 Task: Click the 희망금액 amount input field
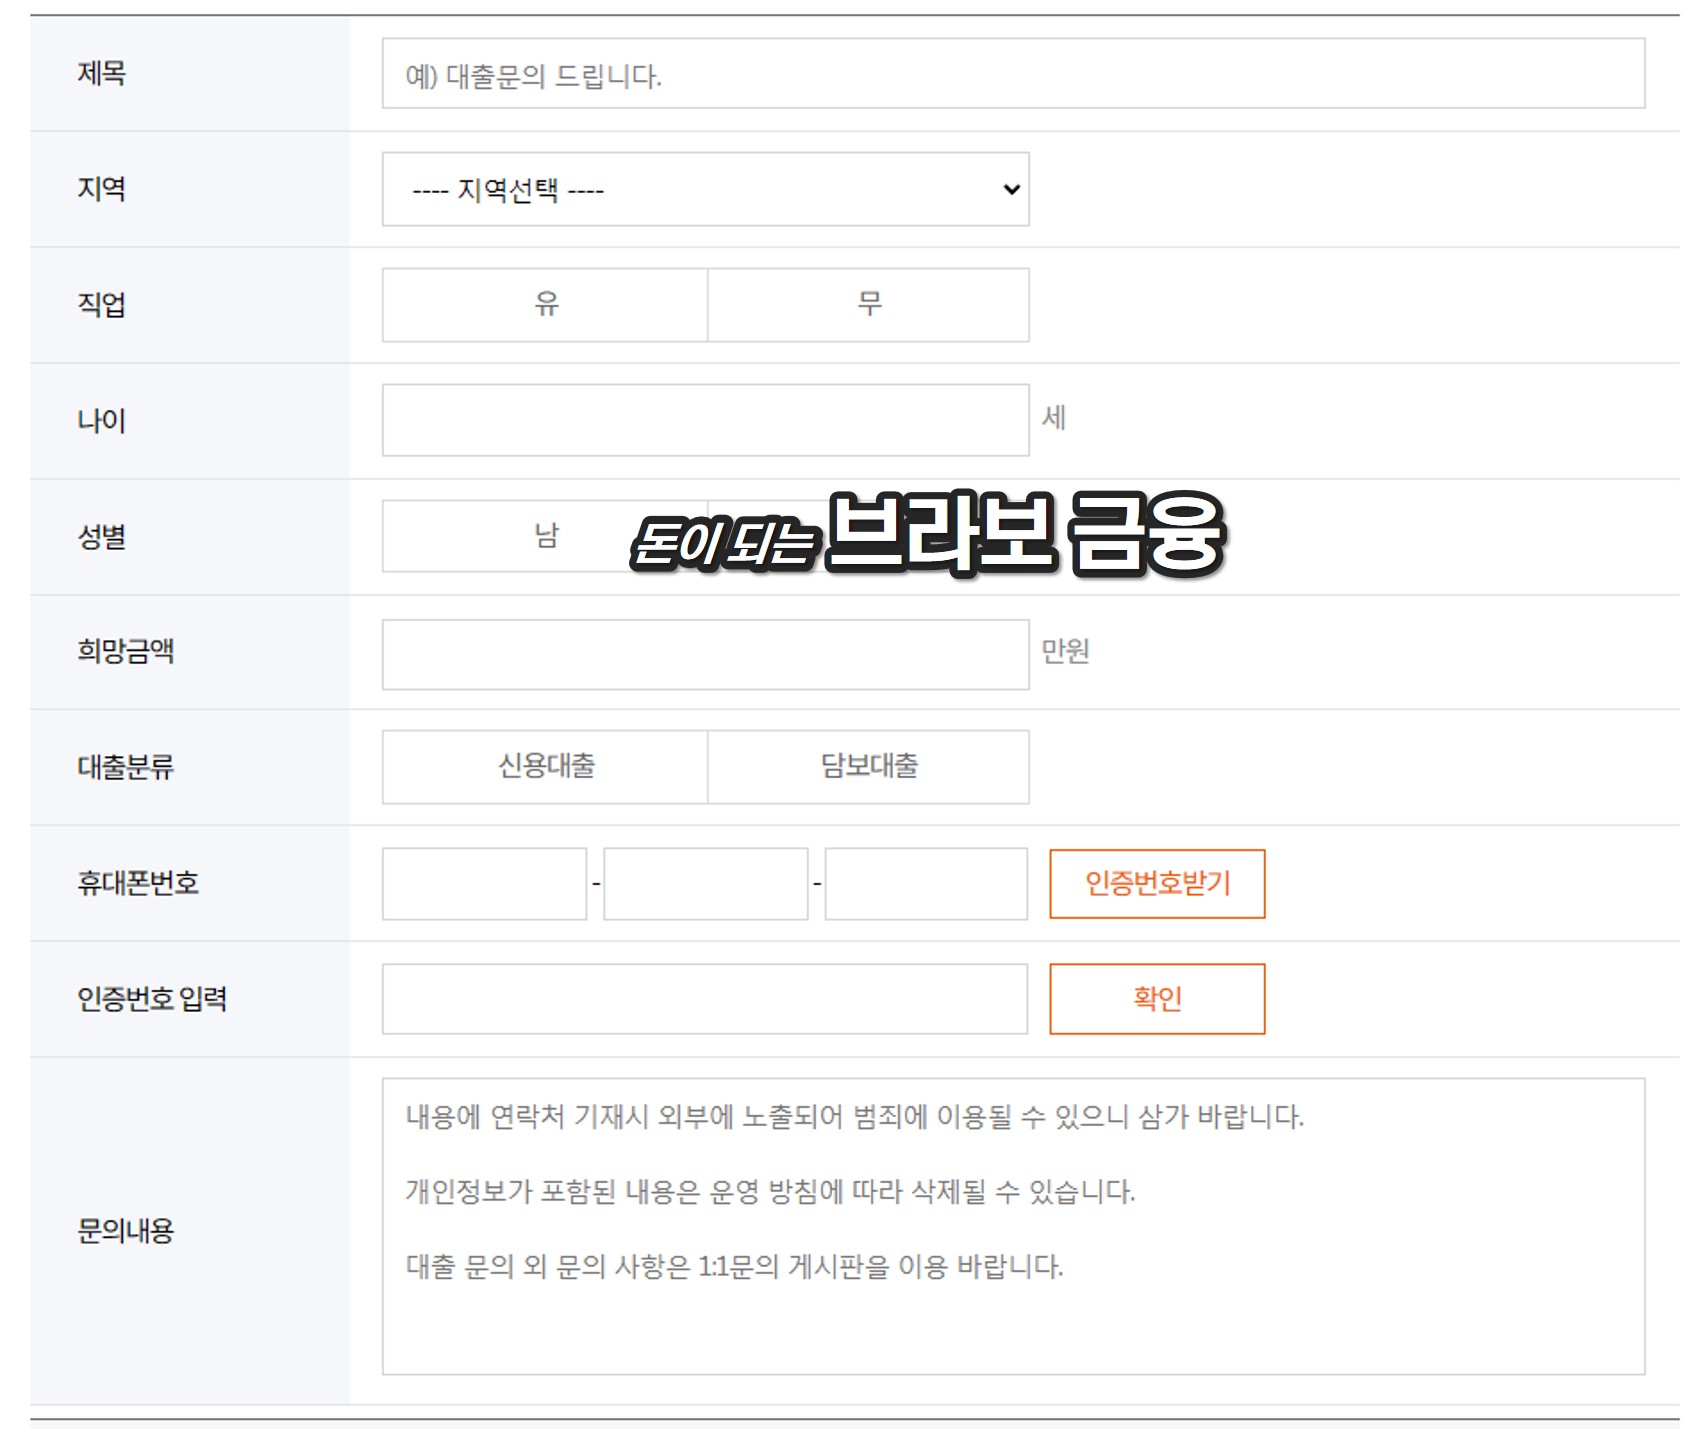click(x=705, y=654)
